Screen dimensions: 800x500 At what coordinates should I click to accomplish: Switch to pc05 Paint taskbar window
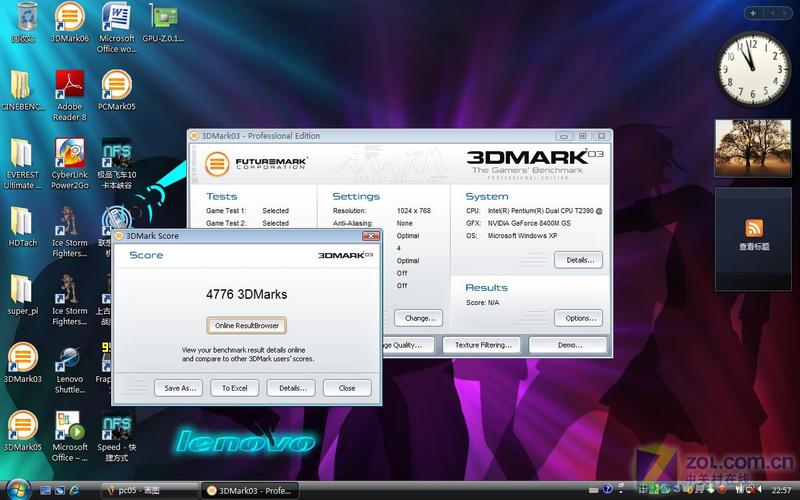coord(148,490)
